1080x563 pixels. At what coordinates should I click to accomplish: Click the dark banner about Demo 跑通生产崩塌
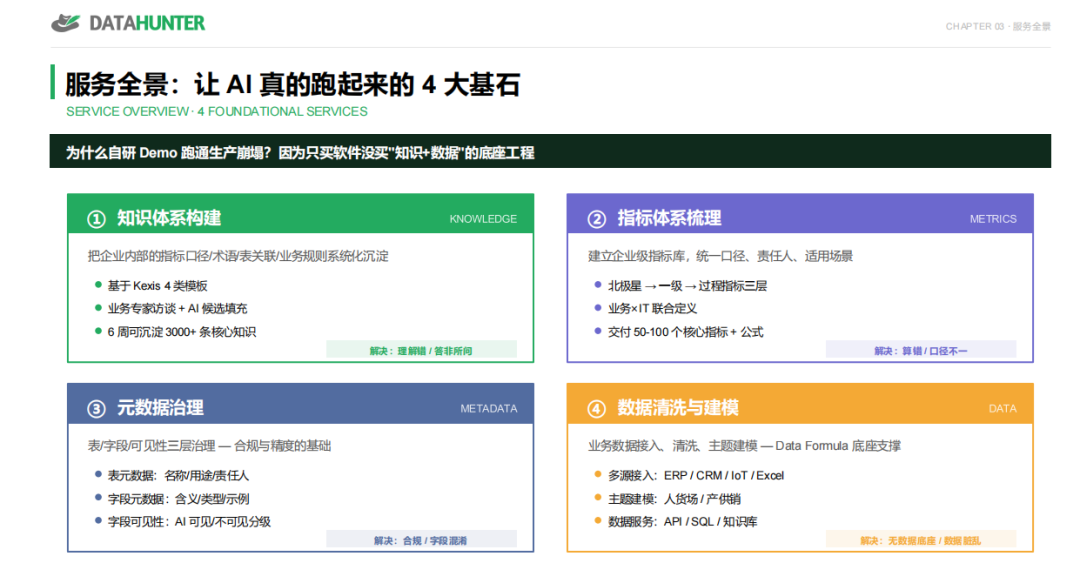[x=550, y=152]
